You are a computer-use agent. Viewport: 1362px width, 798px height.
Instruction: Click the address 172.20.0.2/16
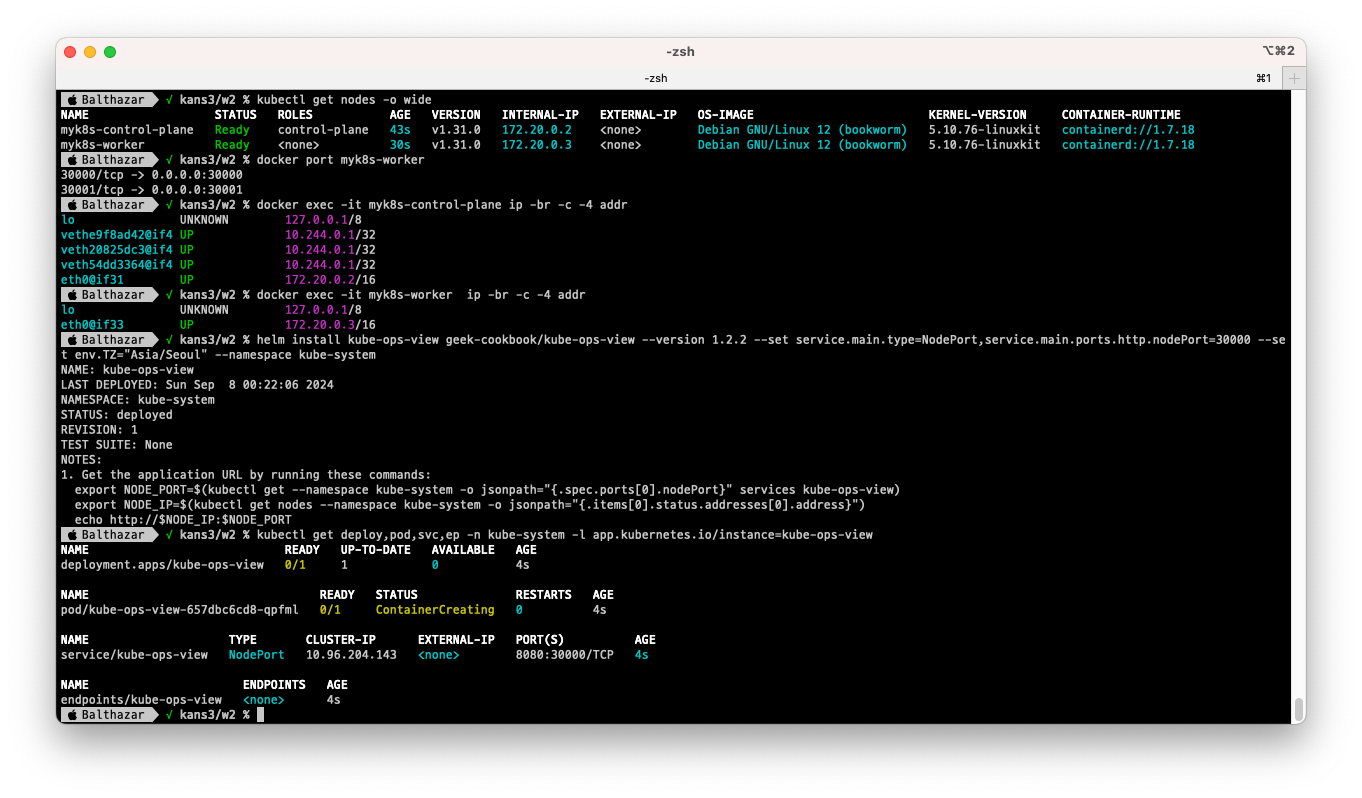(x=330, y=280)
